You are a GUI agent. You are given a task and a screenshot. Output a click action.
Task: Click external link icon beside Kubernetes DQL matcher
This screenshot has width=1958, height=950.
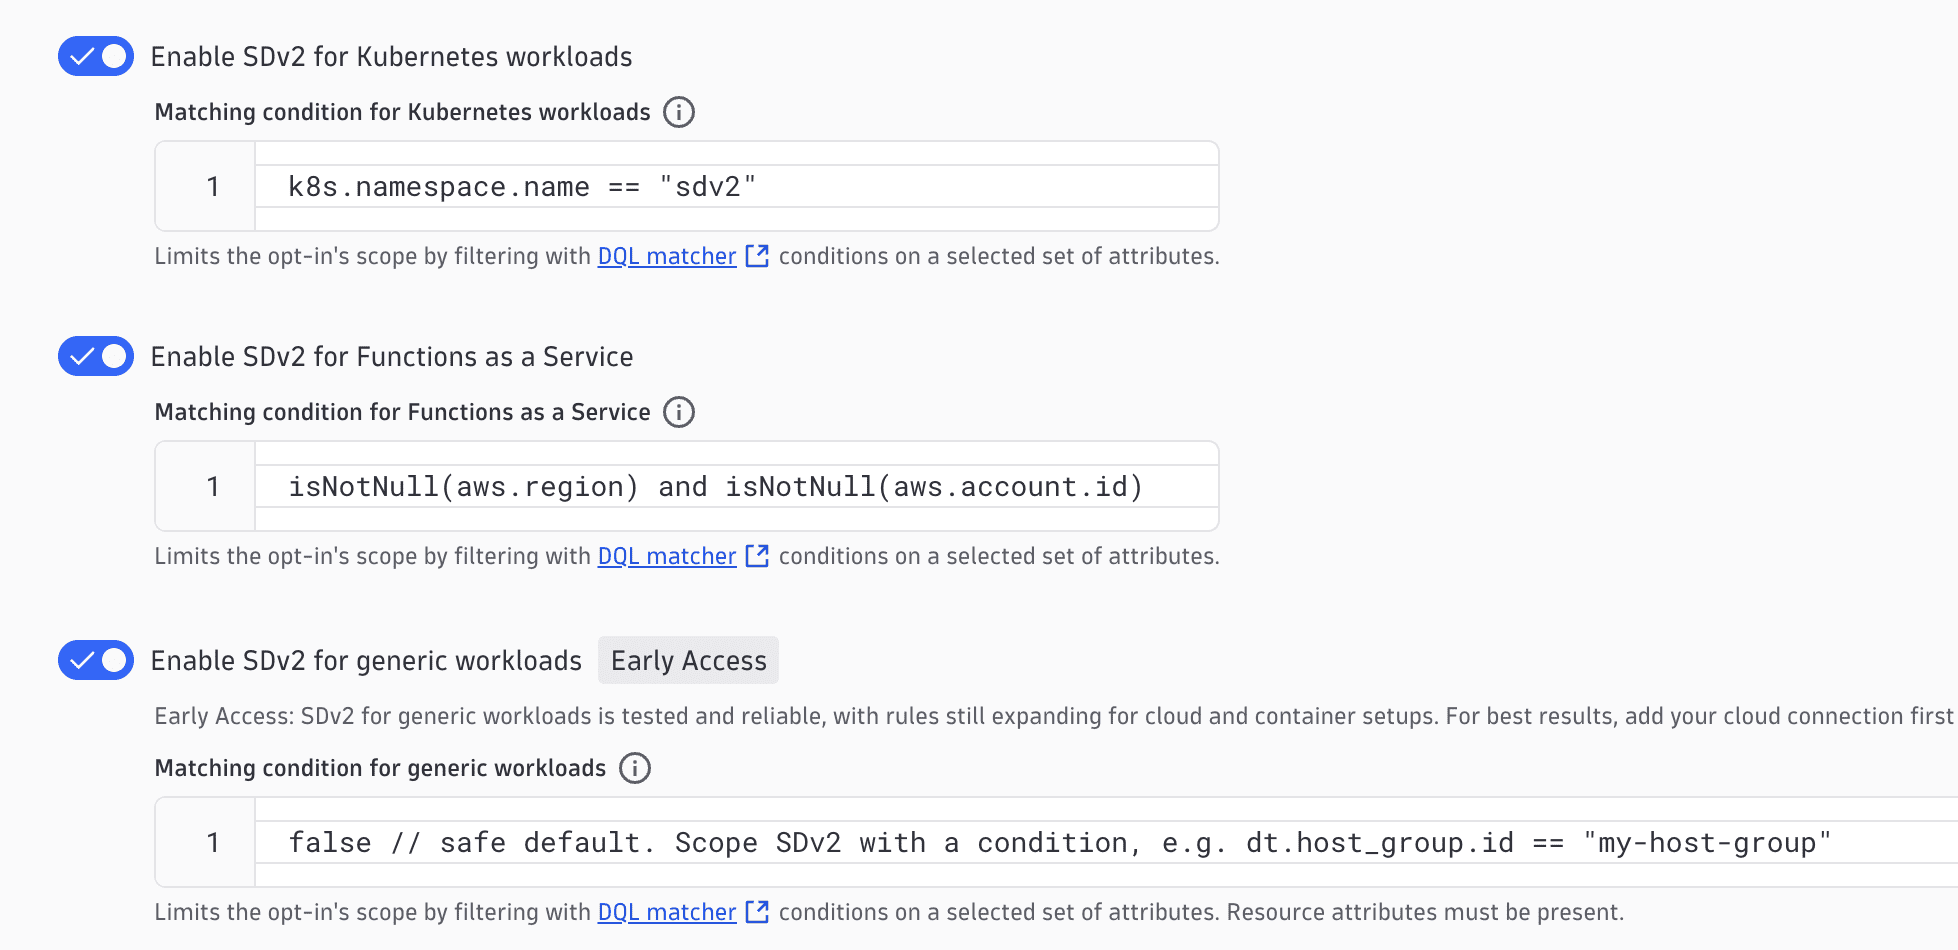pos(757,256)
